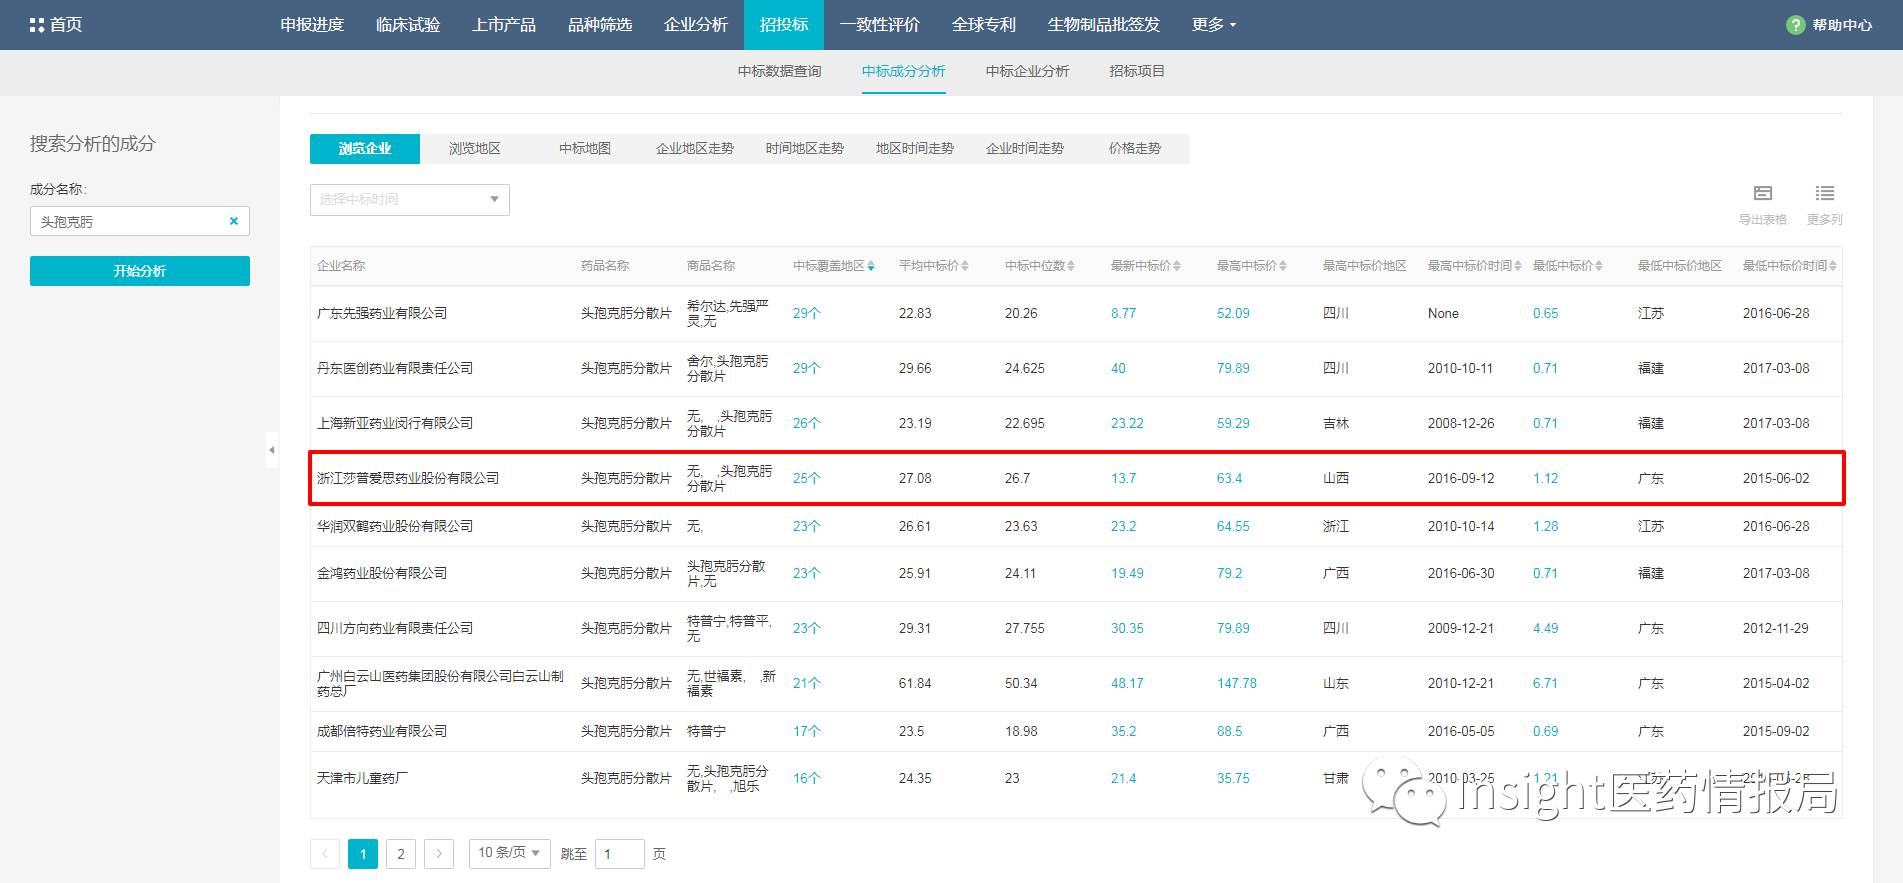Select the 中标地图 tab

[x=585, y=149]
